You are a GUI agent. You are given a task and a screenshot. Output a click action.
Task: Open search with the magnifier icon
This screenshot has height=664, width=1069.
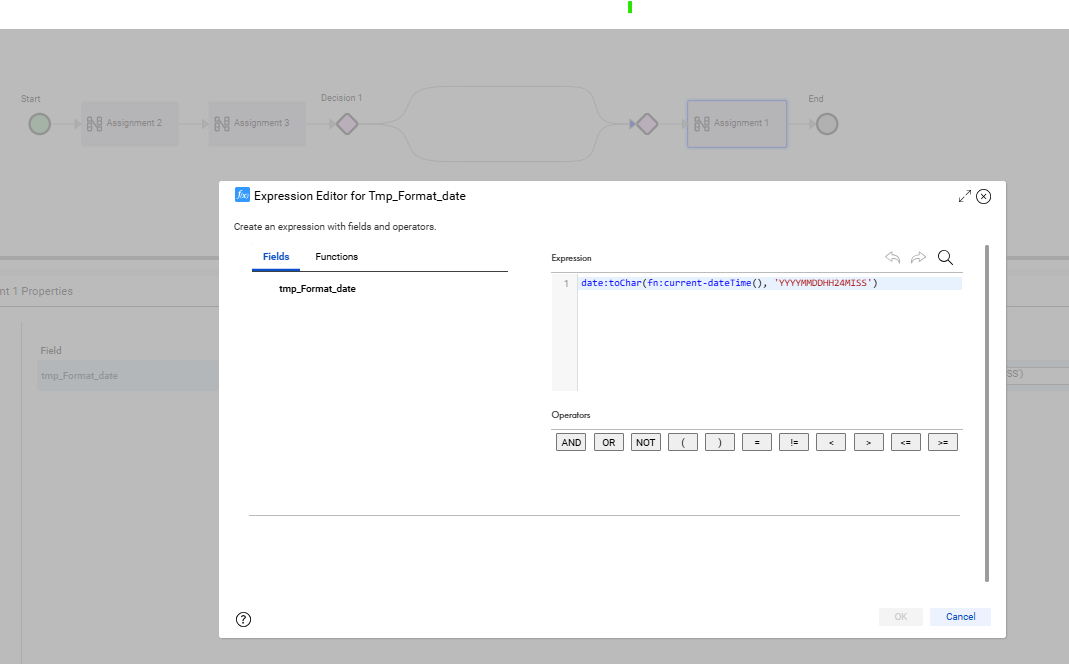[x=945, y=258]
